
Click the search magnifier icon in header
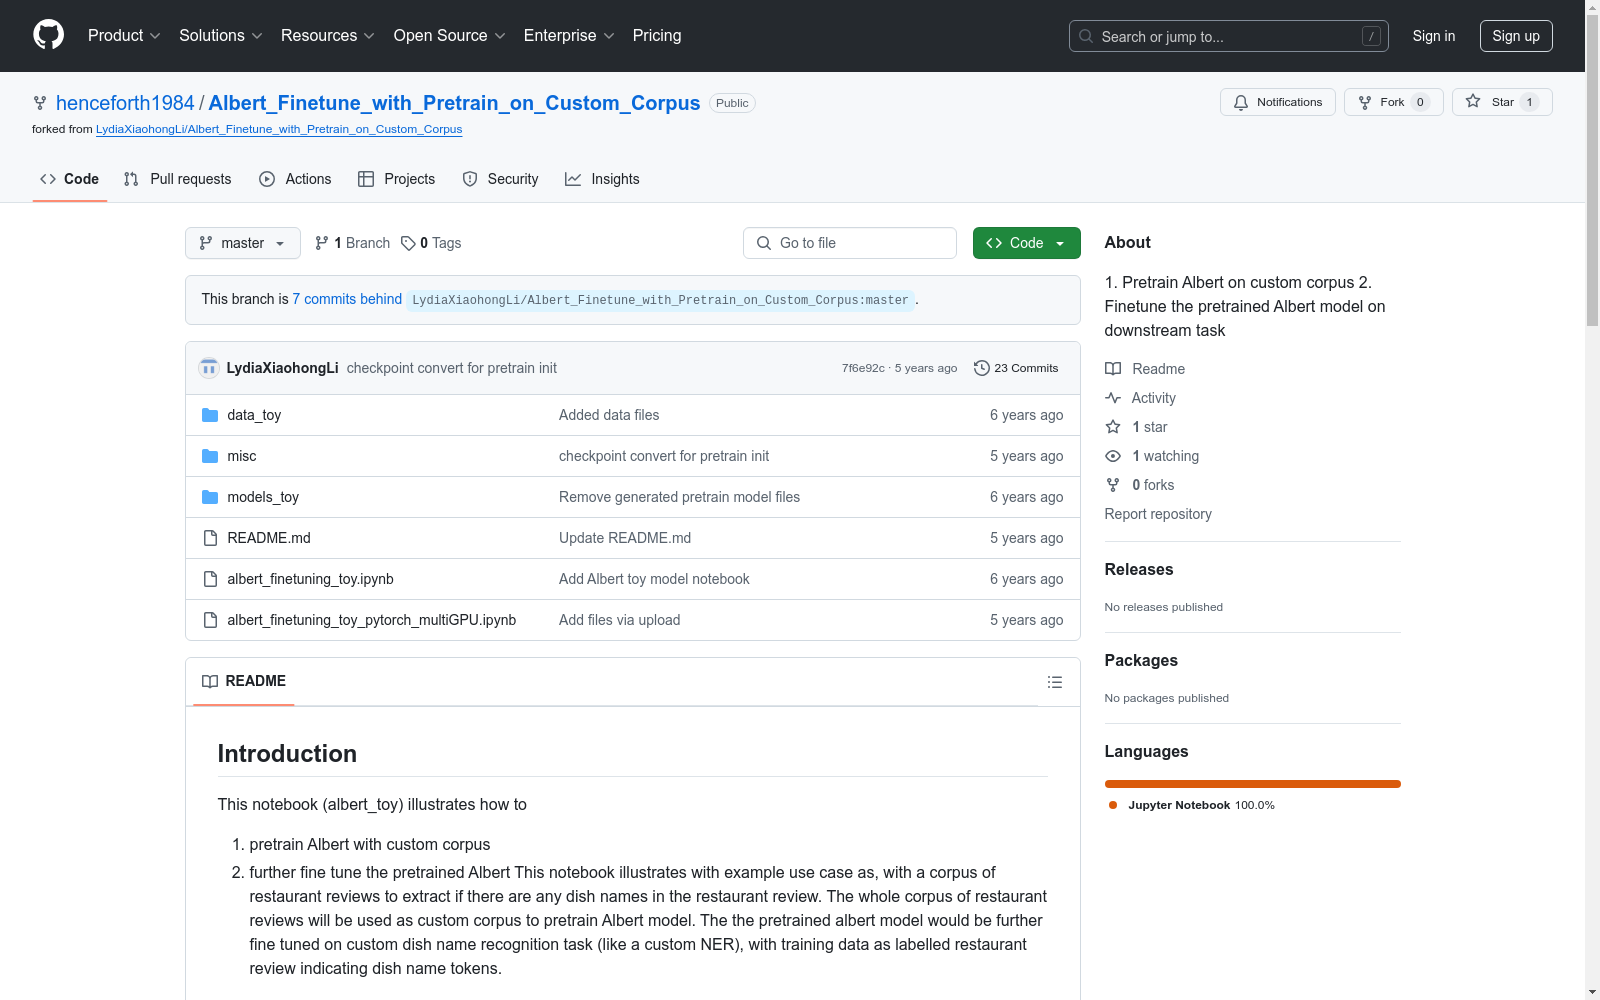click(x=1086, y=36)
